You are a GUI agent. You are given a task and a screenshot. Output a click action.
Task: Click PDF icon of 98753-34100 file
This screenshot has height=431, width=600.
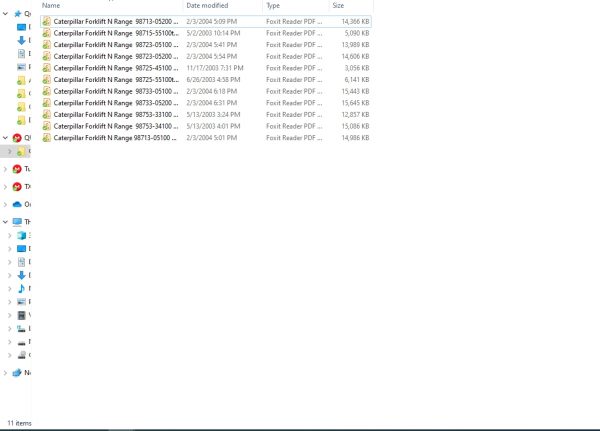(46, 126)
